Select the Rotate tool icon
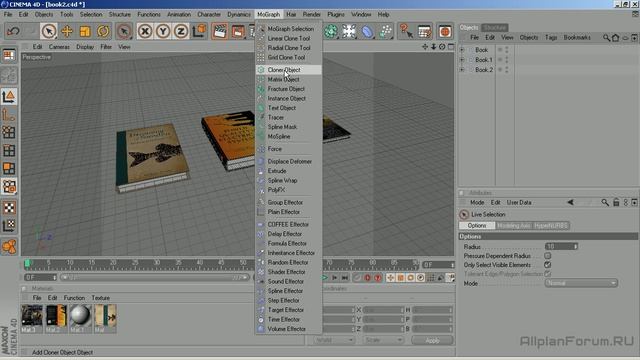This screenshot has width=640, height=360. click(x=103, y=31)
